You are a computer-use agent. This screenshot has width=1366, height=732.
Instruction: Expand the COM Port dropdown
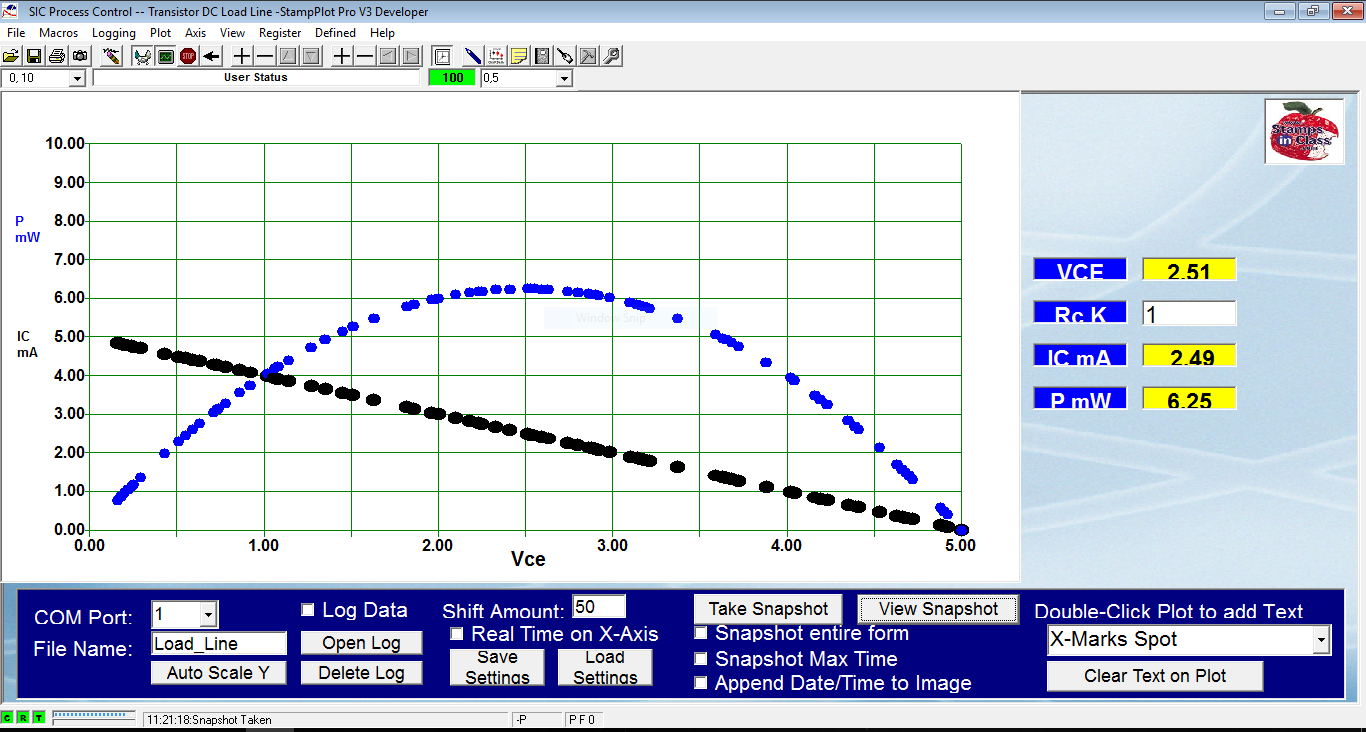click(x=208, y=614)
